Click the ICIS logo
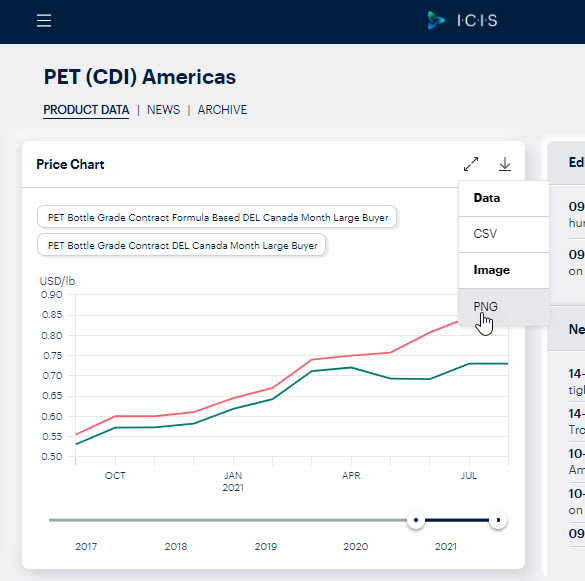This screenshot has width=585, height=581. pos(462,20)
